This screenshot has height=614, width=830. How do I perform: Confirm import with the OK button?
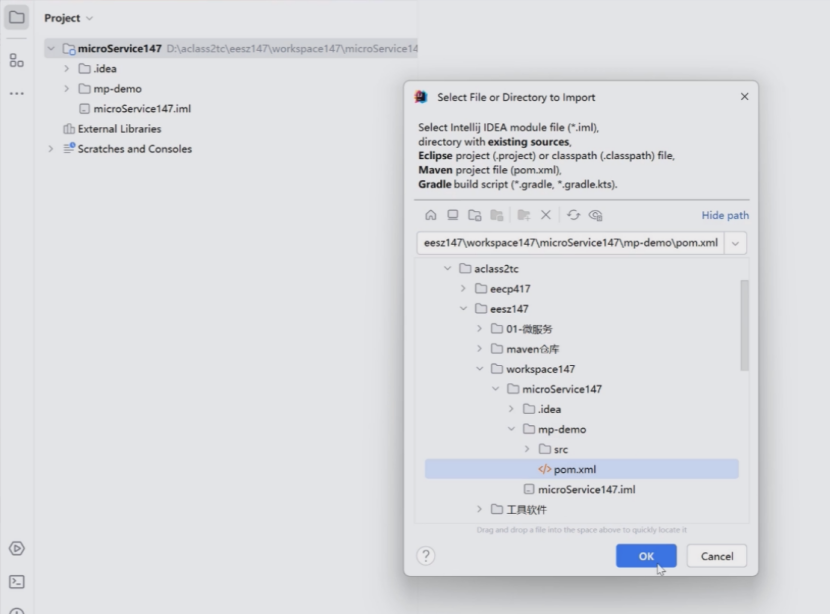pos(646,556)
